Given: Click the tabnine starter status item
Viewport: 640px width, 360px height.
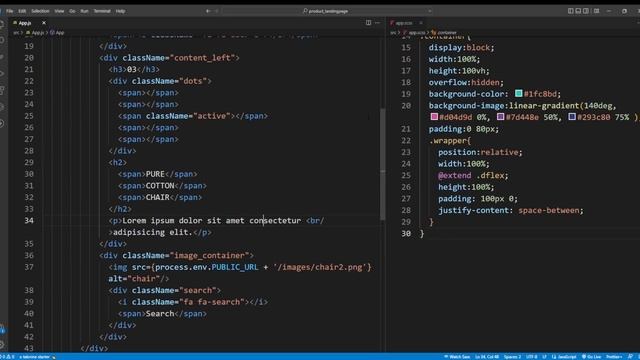Looking at the screenshot, I should [37, 357].
